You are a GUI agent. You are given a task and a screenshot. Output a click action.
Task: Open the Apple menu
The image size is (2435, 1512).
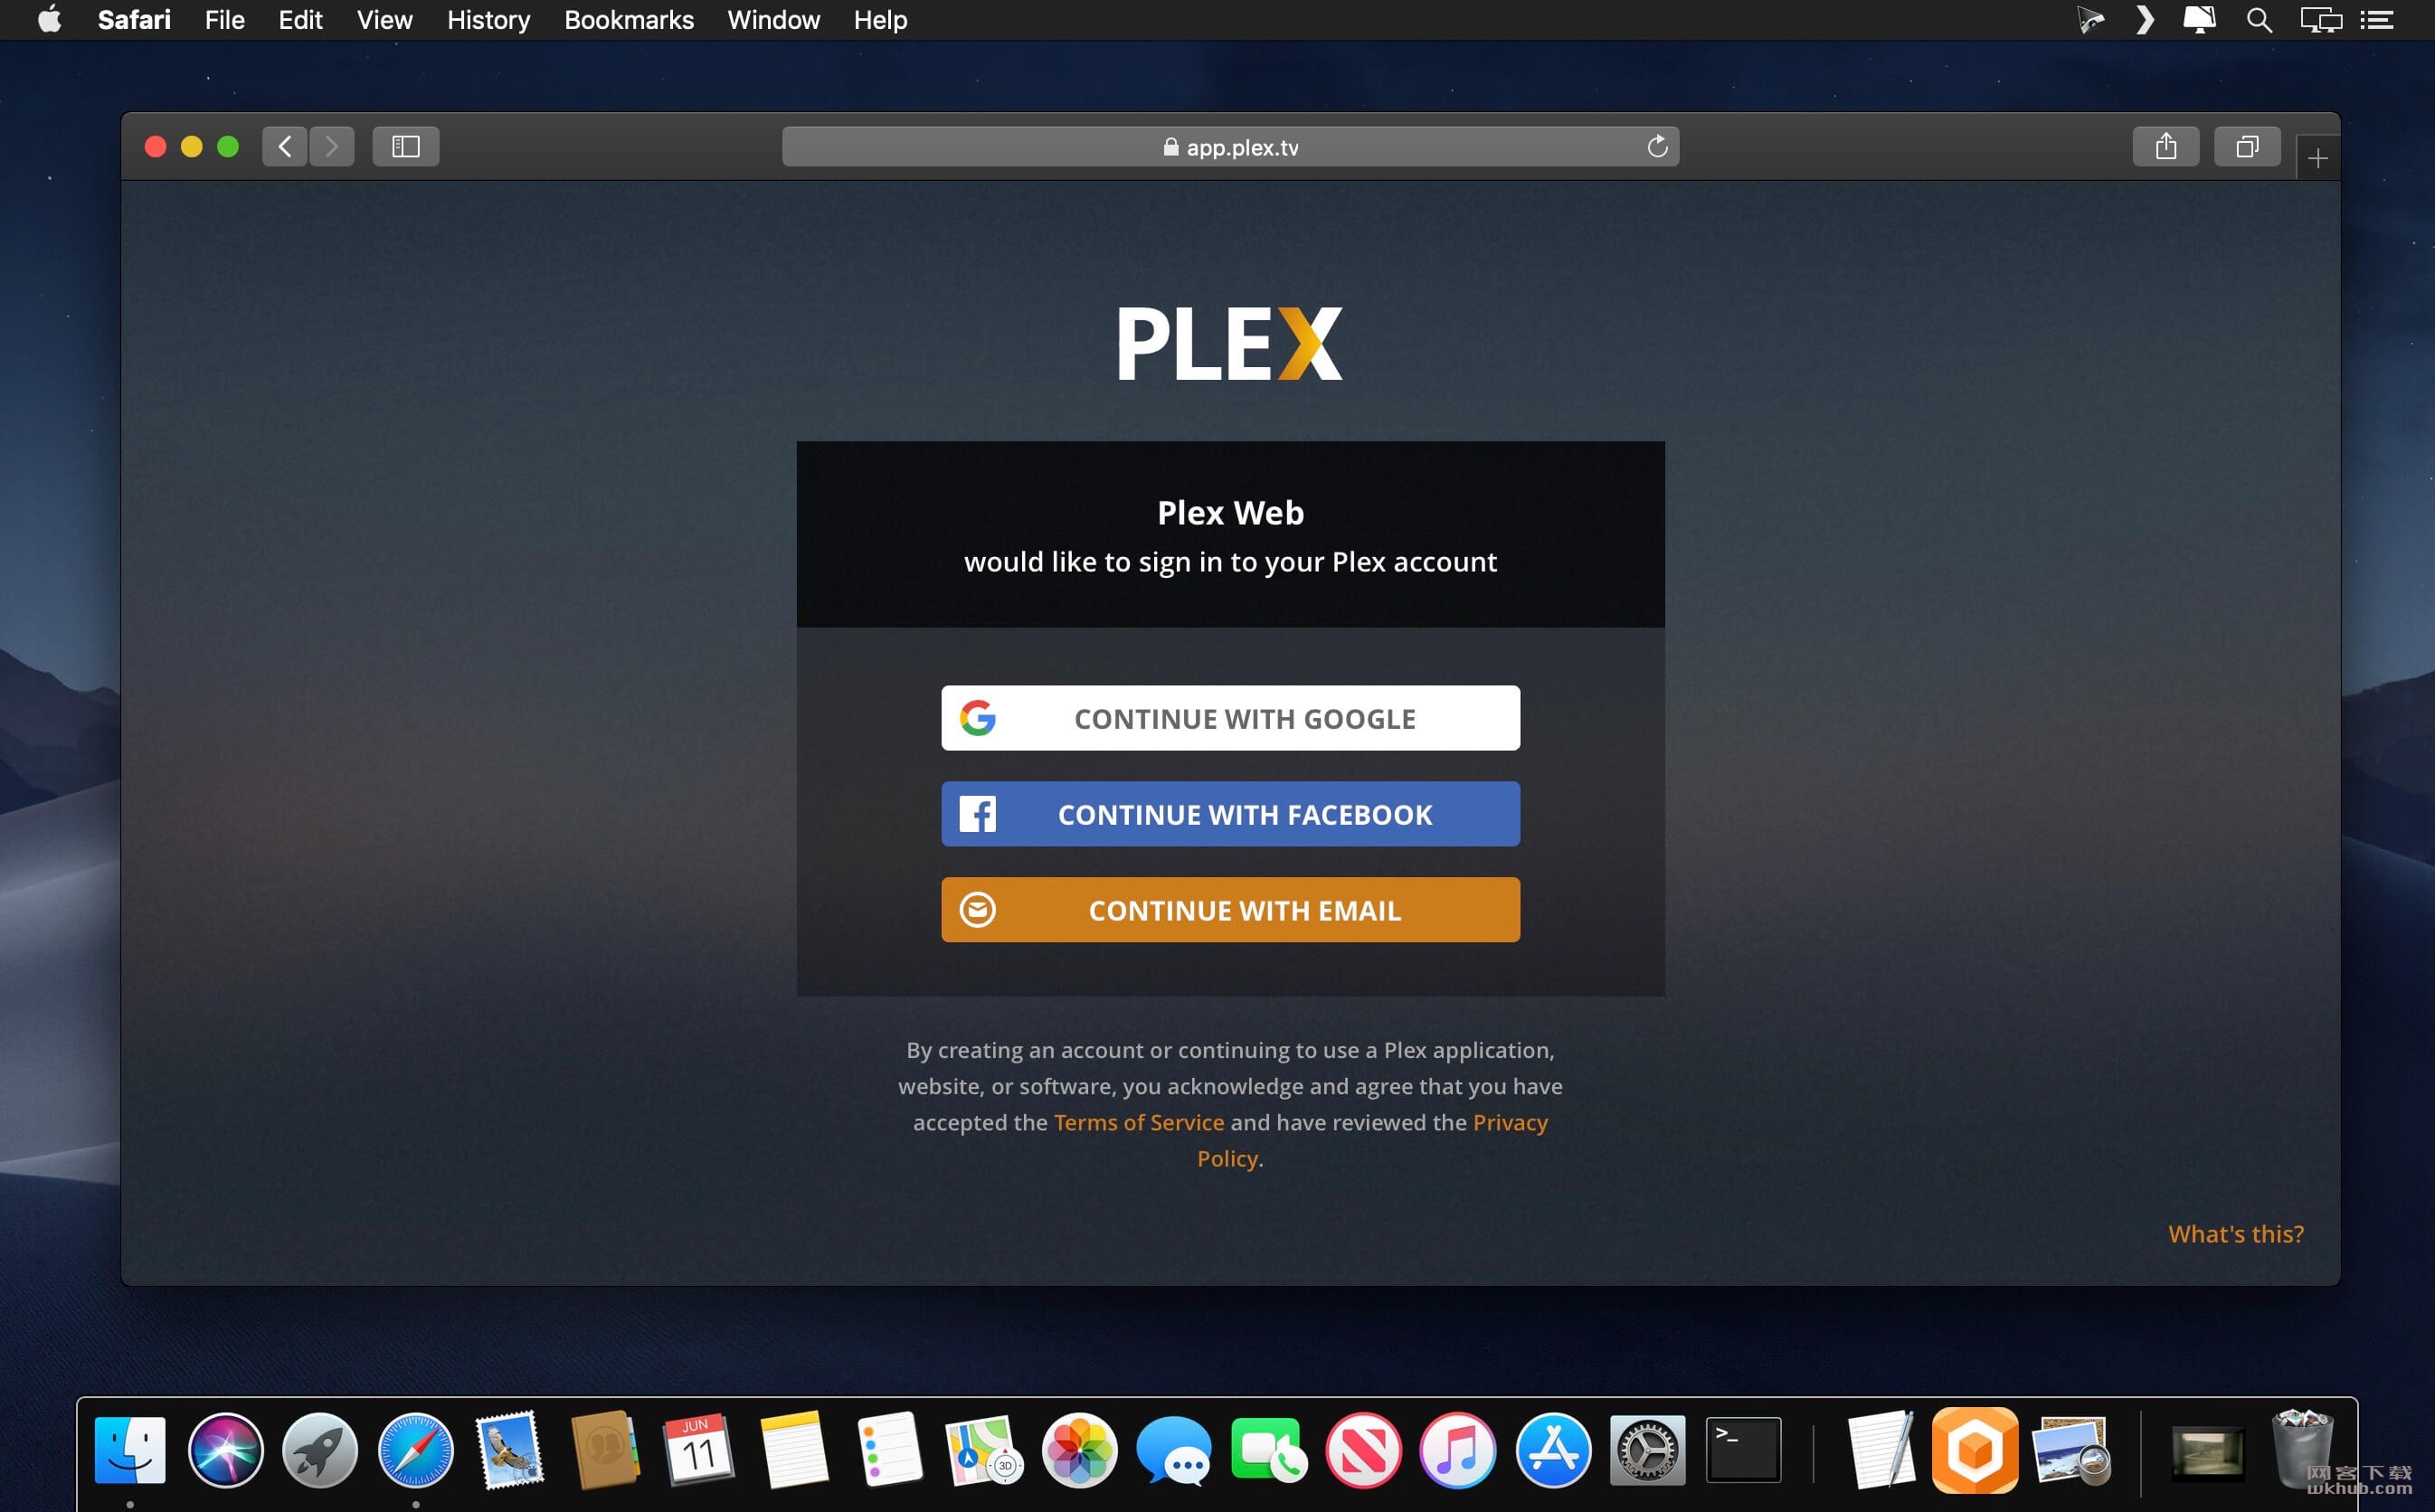[x=49, y=20]
